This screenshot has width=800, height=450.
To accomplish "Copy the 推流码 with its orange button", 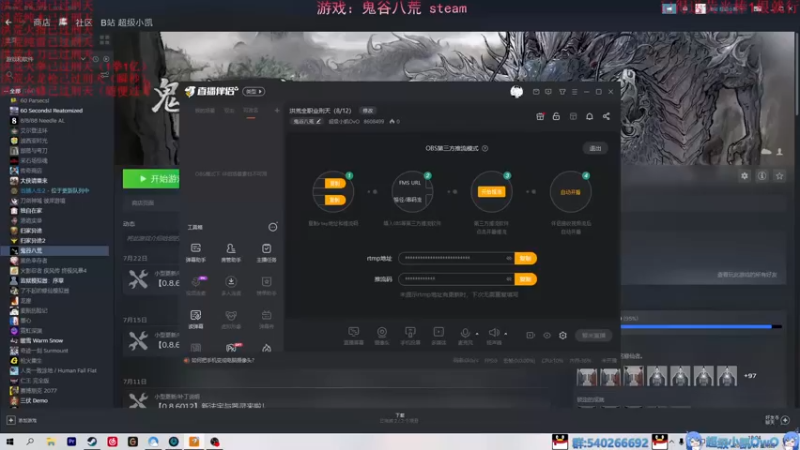I will 526,279.
